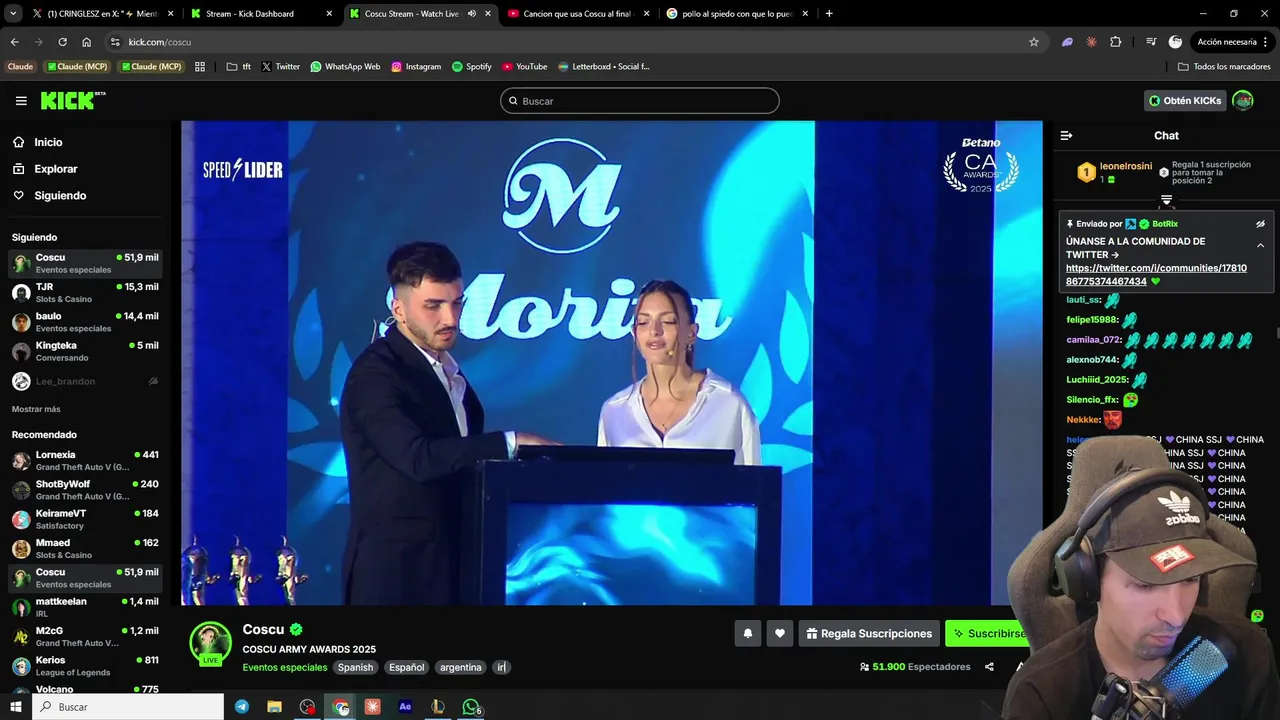Select the argentina tag
Screen dimensions: 1280x720
click(x=461, y=667)
